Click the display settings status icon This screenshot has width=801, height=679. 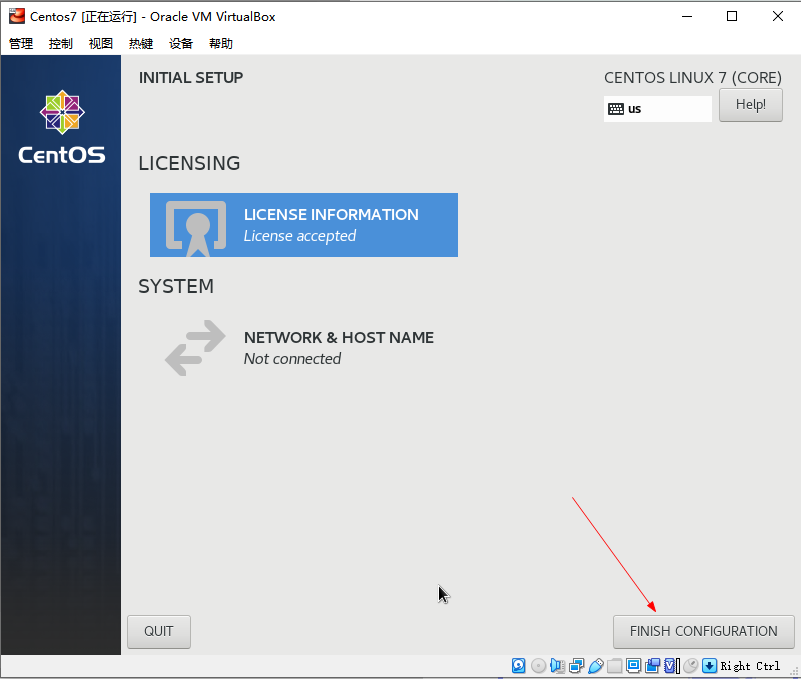point(633,666)
